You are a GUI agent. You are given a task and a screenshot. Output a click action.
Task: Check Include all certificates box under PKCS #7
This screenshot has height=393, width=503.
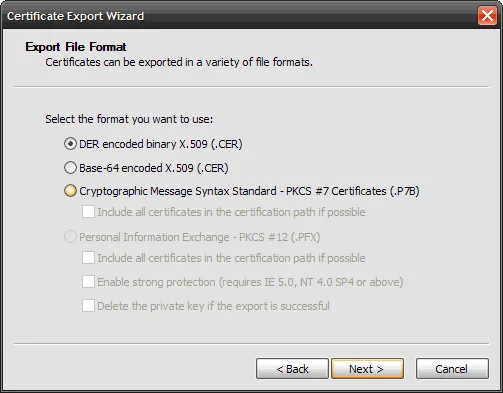point(88,212)
